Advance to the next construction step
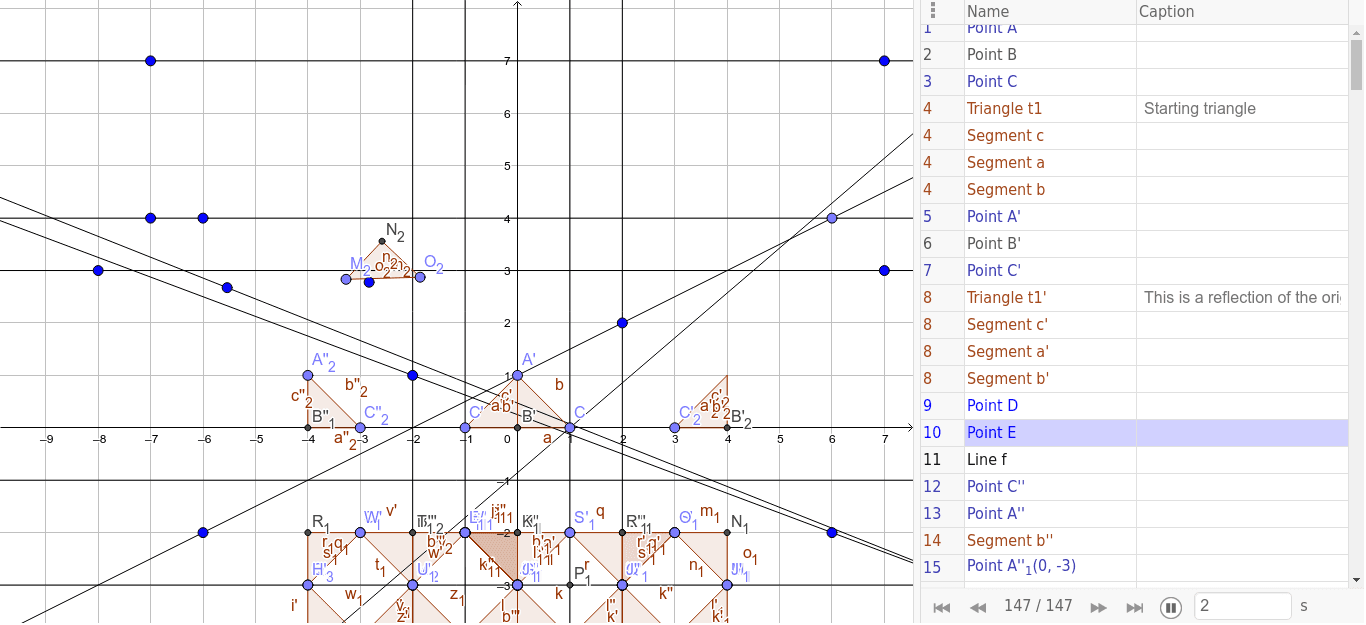Screen dimensions: 1366x625 [x=1098, y=607]
